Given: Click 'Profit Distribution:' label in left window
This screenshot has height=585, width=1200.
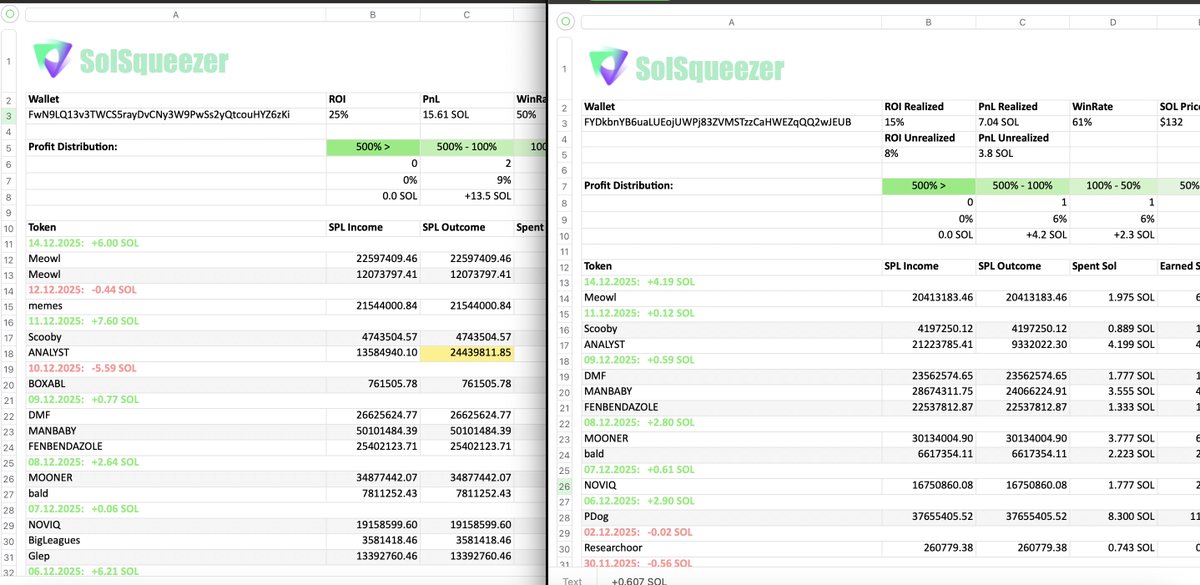Looking at the screenshot, I should [x=73, y=147].
